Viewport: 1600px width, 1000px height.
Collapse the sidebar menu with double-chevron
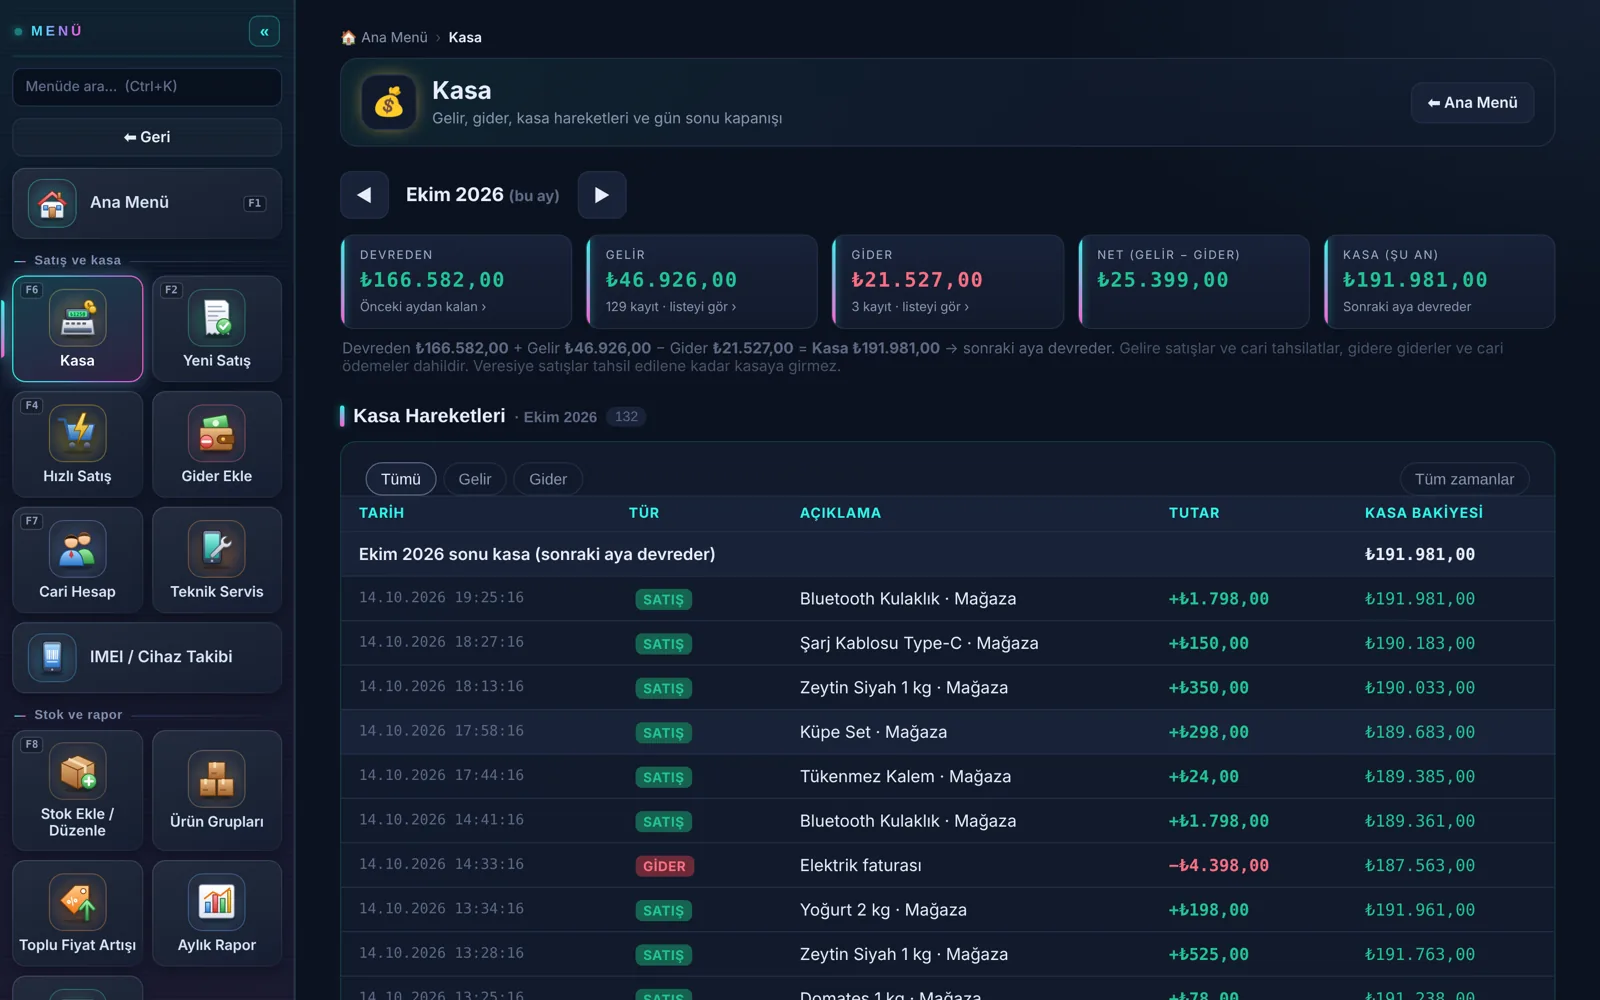point(264,31)
